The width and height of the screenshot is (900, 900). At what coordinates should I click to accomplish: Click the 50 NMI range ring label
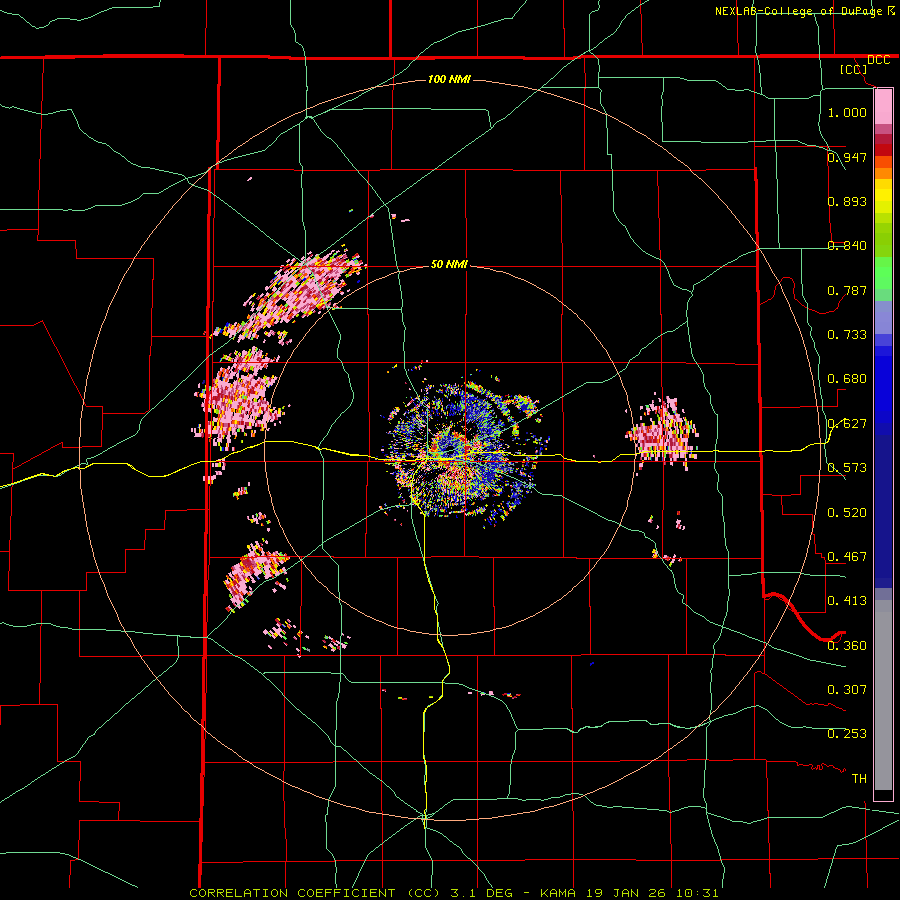[449, 264]
